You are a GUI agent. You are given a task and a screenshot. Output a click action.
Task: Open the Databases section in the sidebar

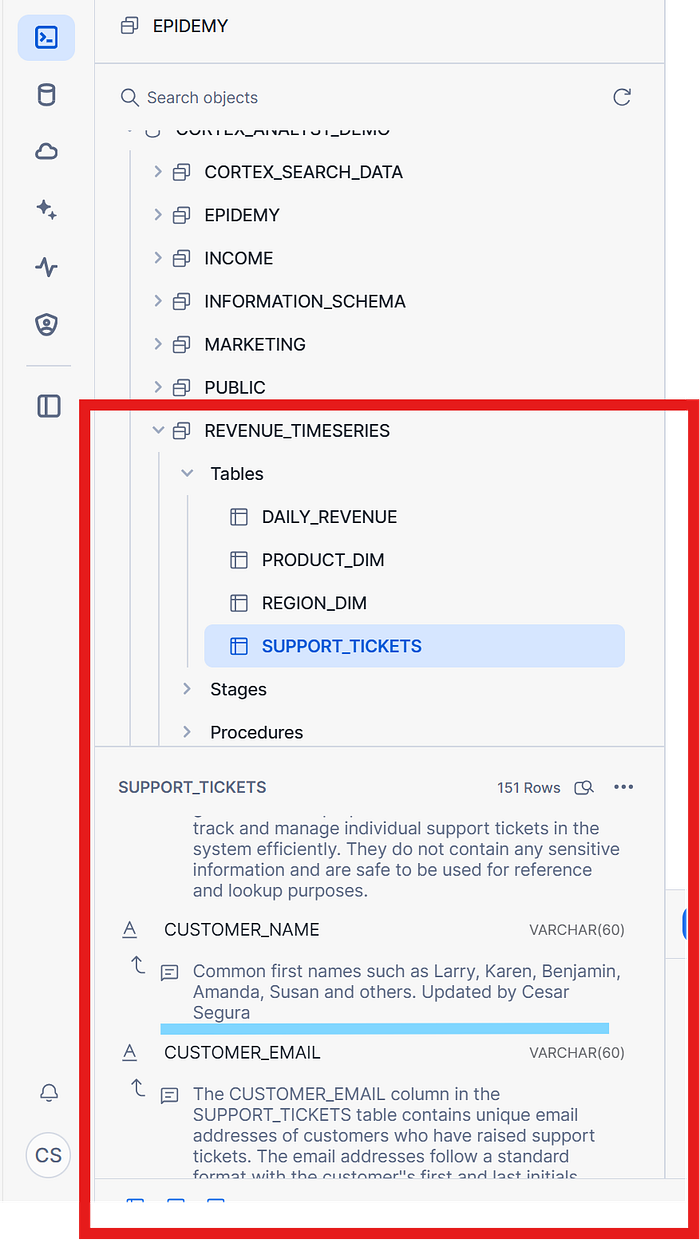tap(46, 94)
